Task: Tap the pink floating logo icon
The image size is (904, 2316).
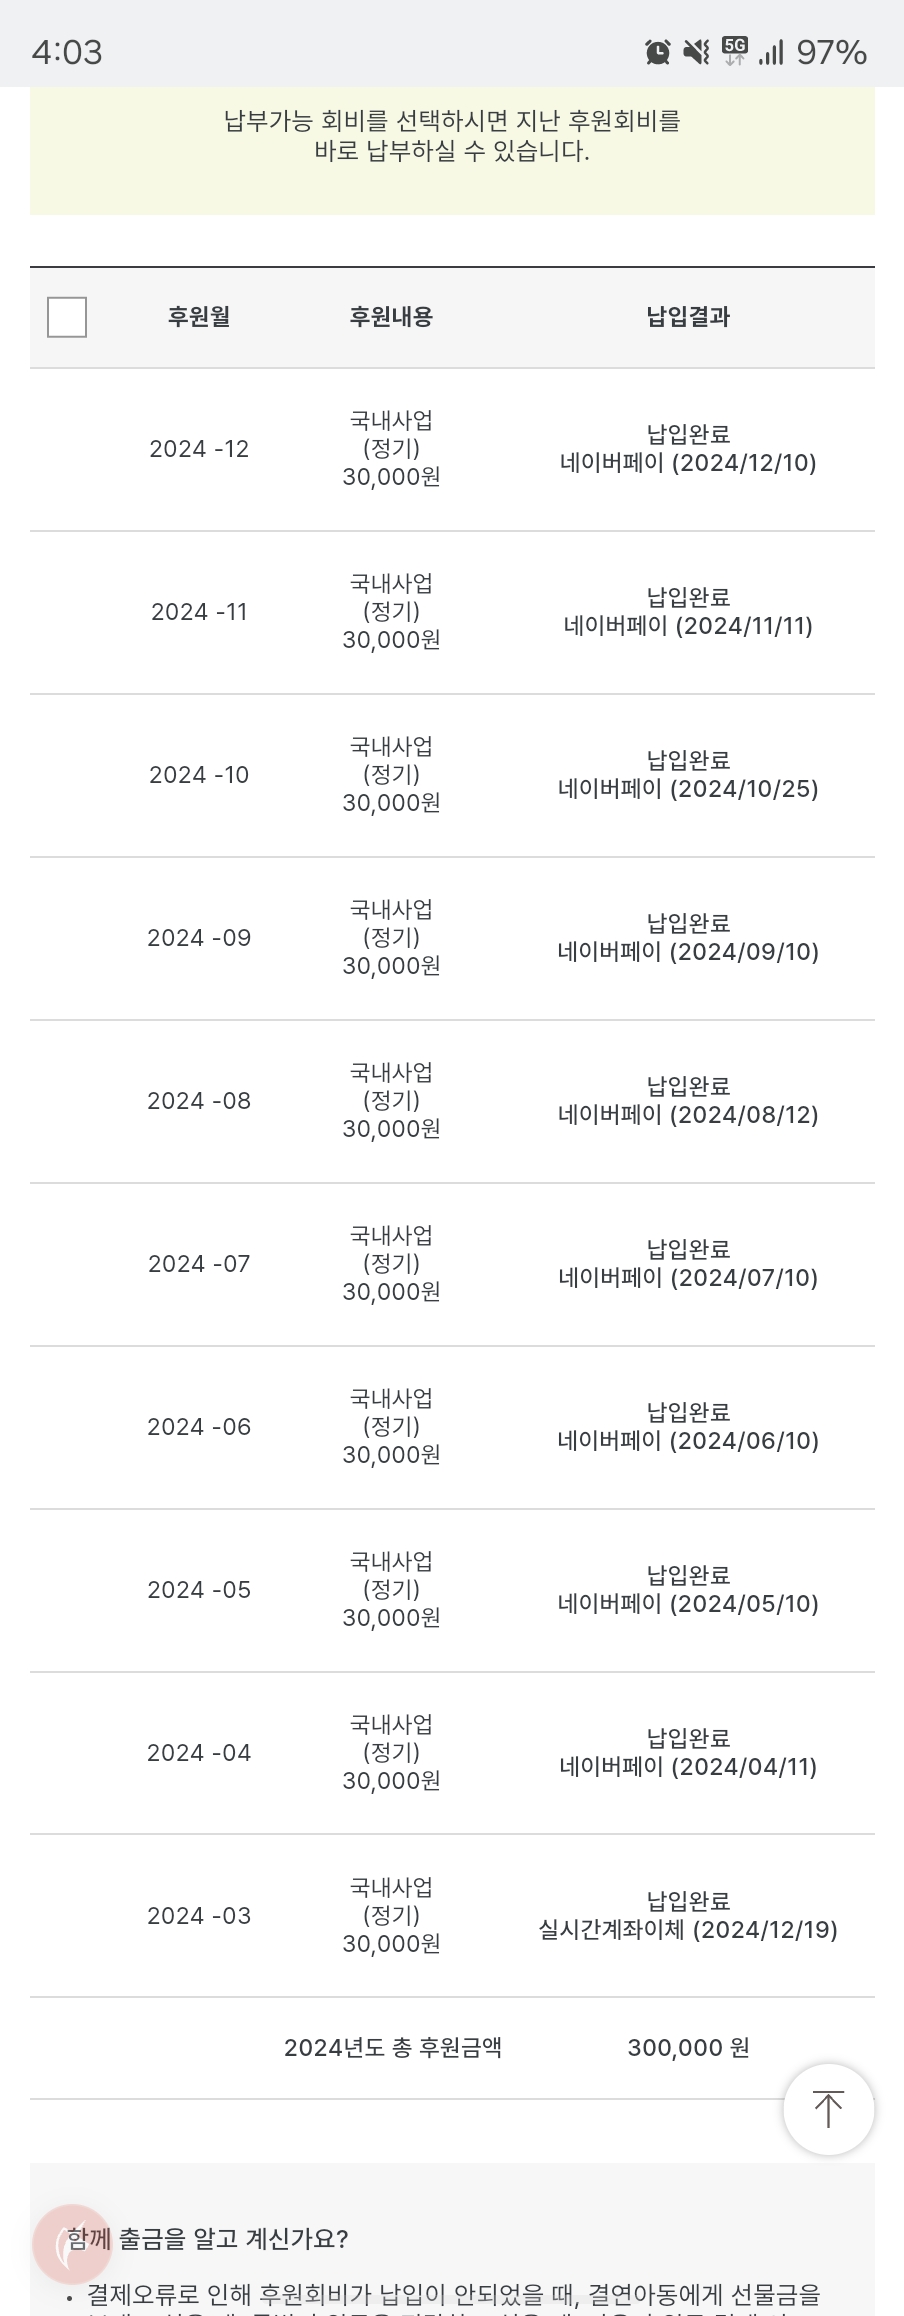Action: coord(71,2243)
